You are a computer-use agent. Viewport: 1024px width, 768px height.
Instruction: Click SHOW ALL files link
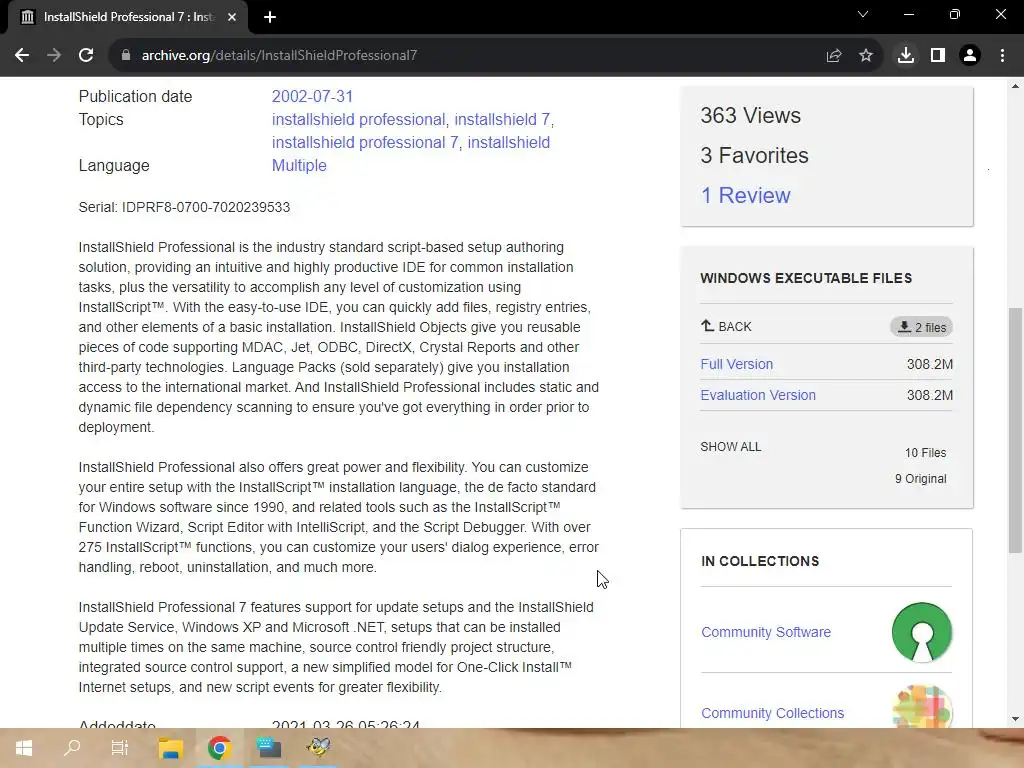(731, 447)
